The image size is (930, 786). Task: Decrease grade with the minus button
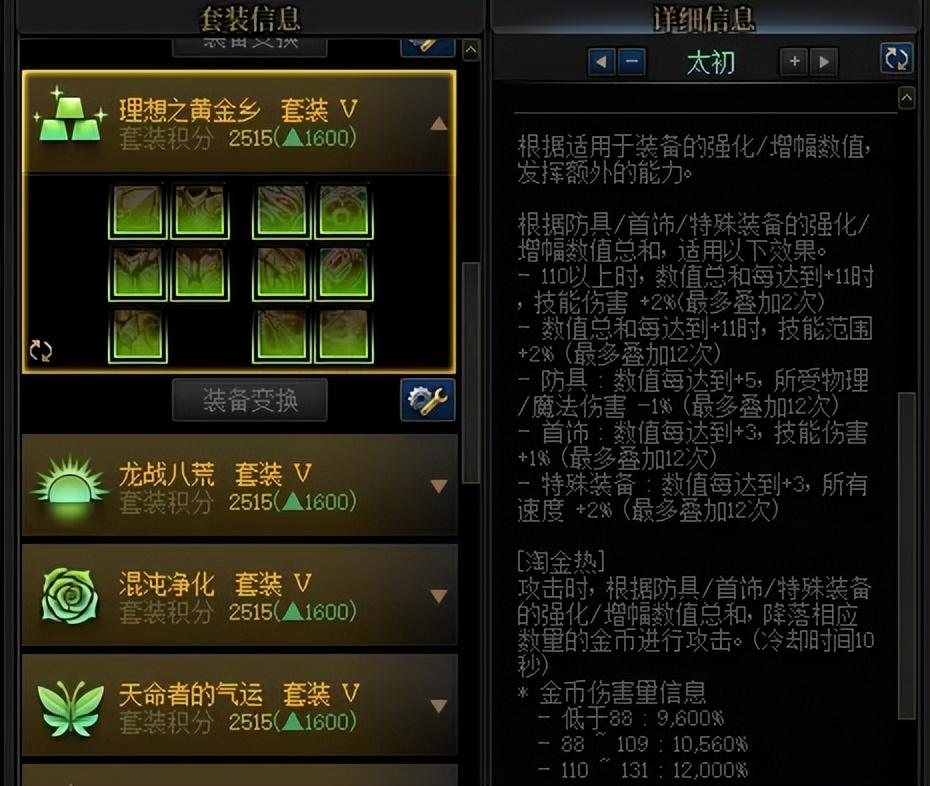tap(632, 62)
